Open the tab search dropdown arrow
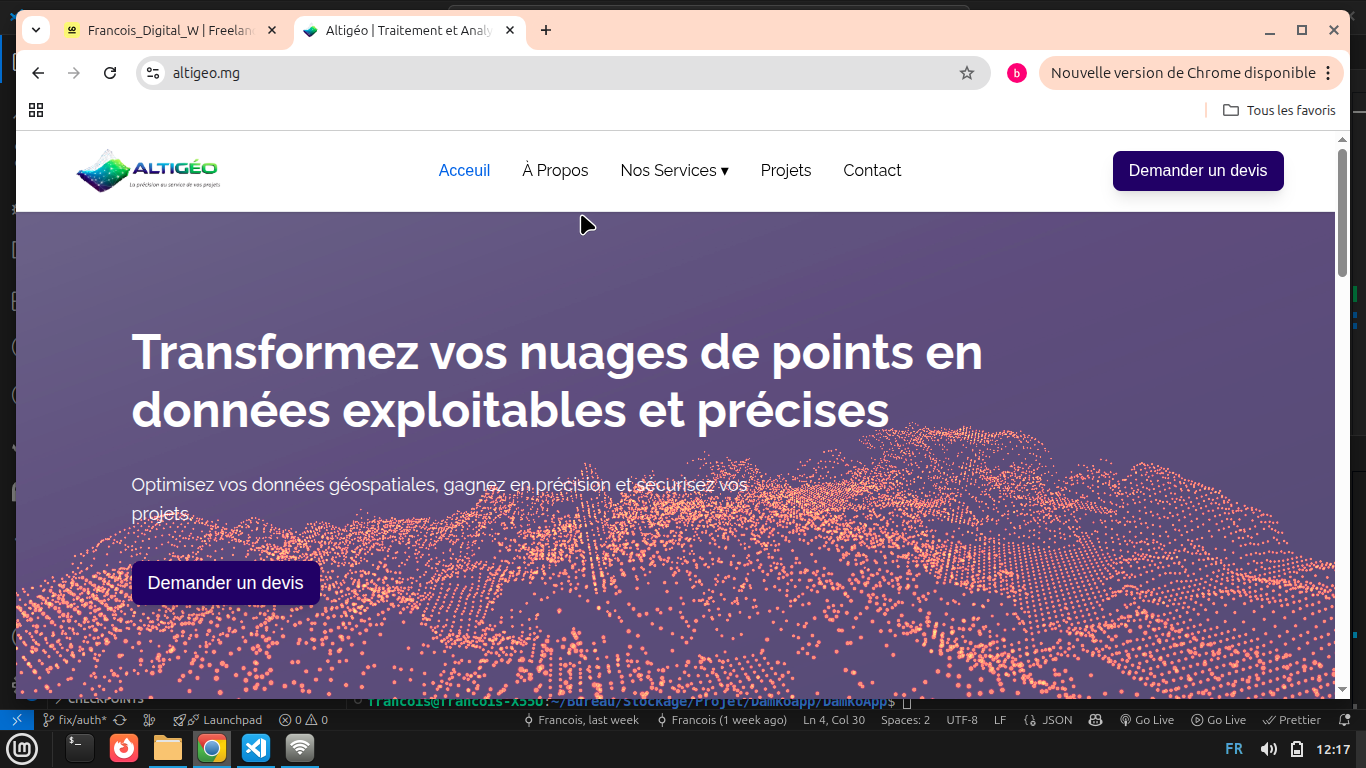This screenshot has height=768, width=1366. [36, 30]
